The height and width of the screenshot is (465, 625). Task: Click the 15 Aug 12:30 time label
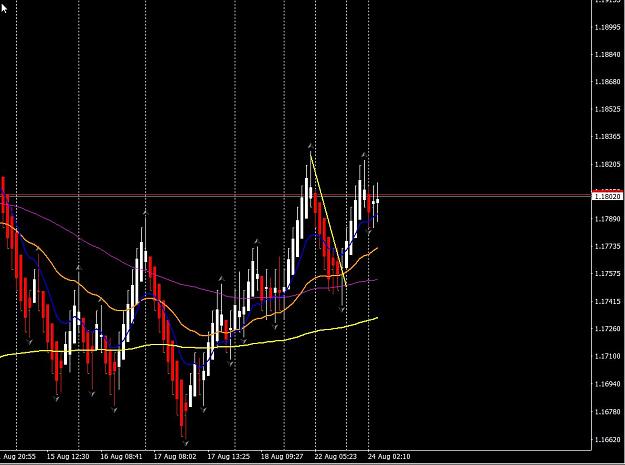pyautogui.click(x=68, y=457)
